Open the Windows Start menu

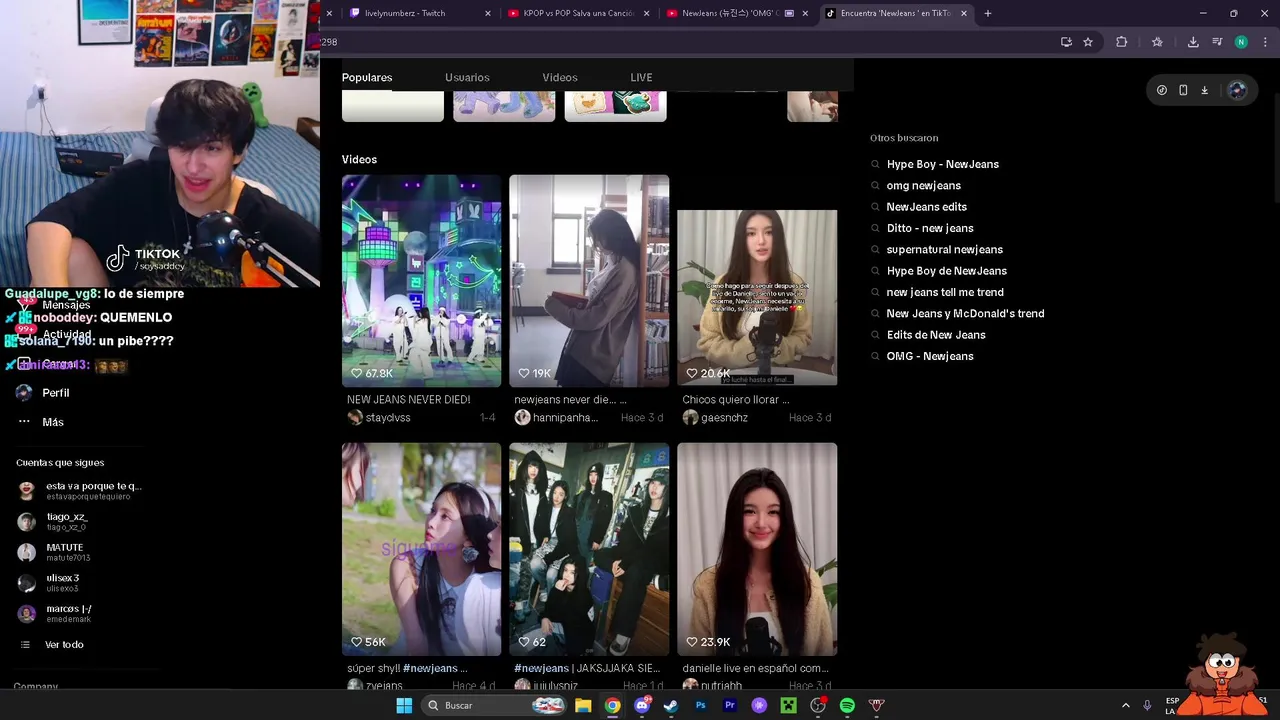pyautogui.click(x=404, y=705)
